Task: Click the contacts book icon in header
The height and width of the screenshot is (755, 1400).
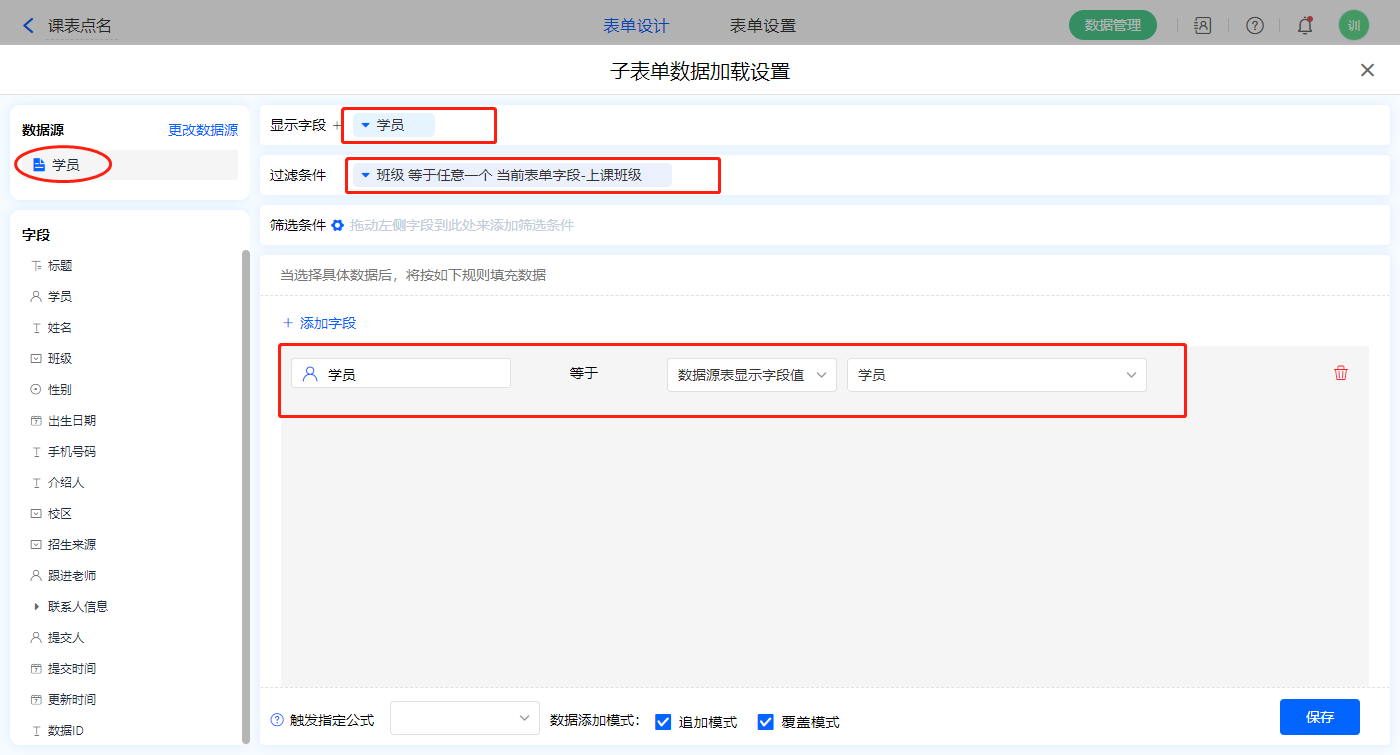Action: coord(1203,26)
